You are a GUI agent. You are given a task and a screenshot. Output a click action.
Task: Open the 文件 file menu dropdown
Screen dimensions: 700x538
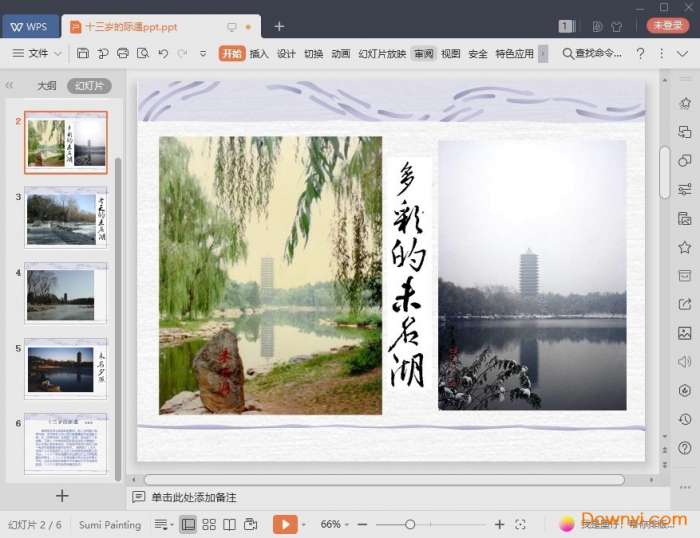click(37, 53)
